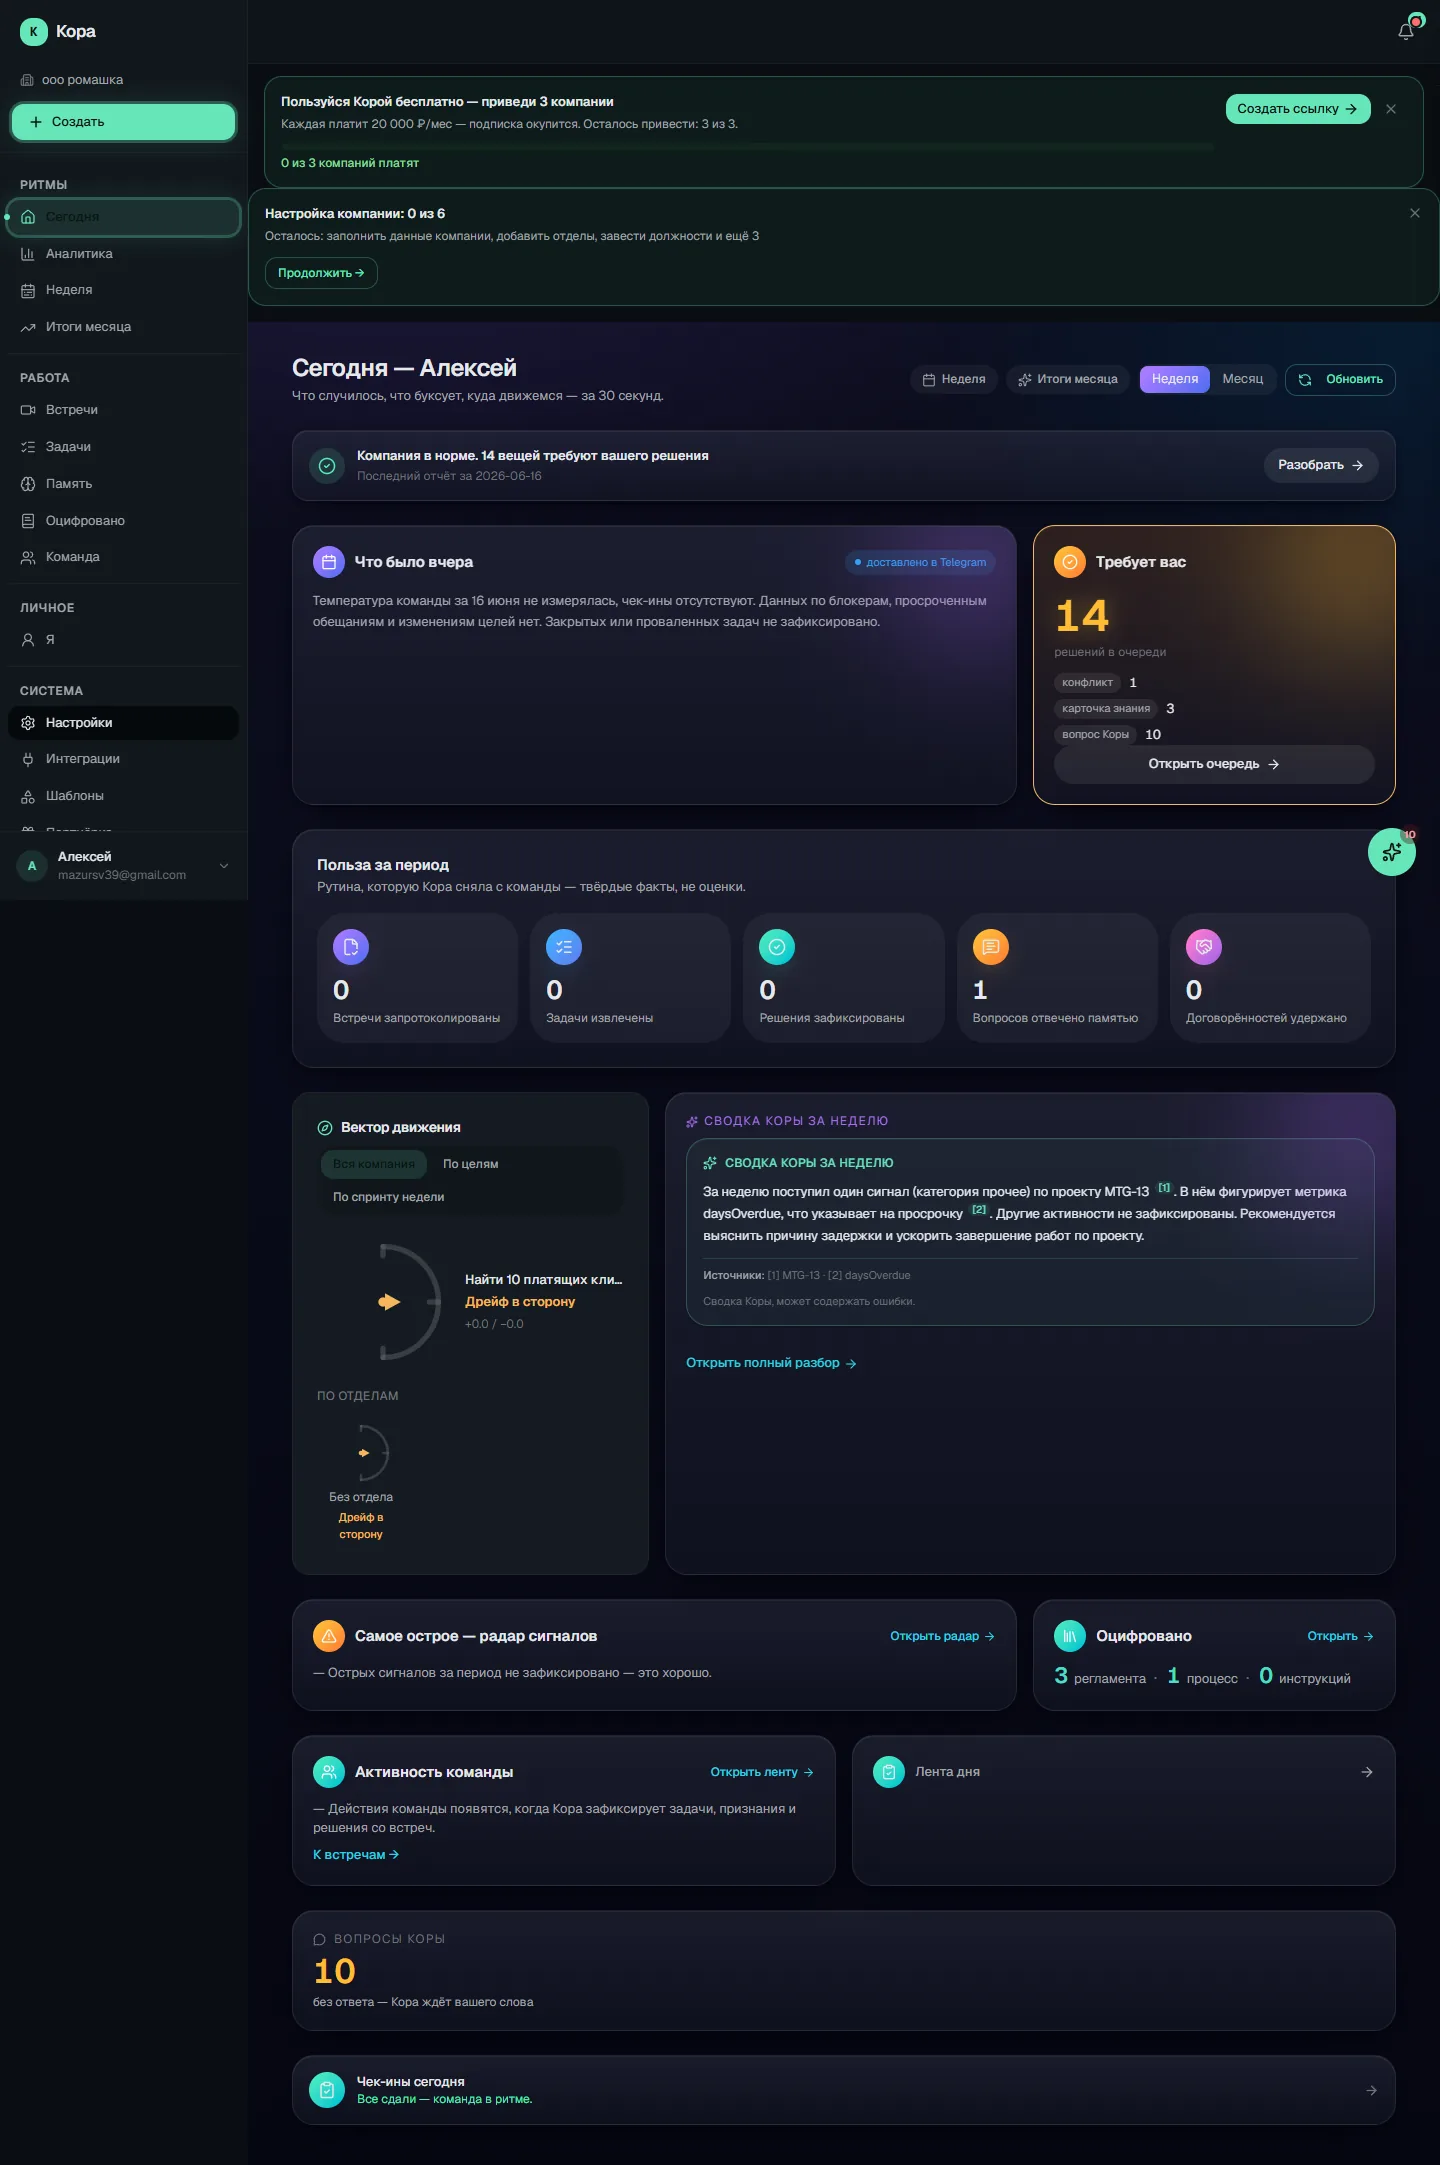Switch period toggle to Месяц
The height and width of the screenshot is (2165, 1440).
click(1243, 379)
